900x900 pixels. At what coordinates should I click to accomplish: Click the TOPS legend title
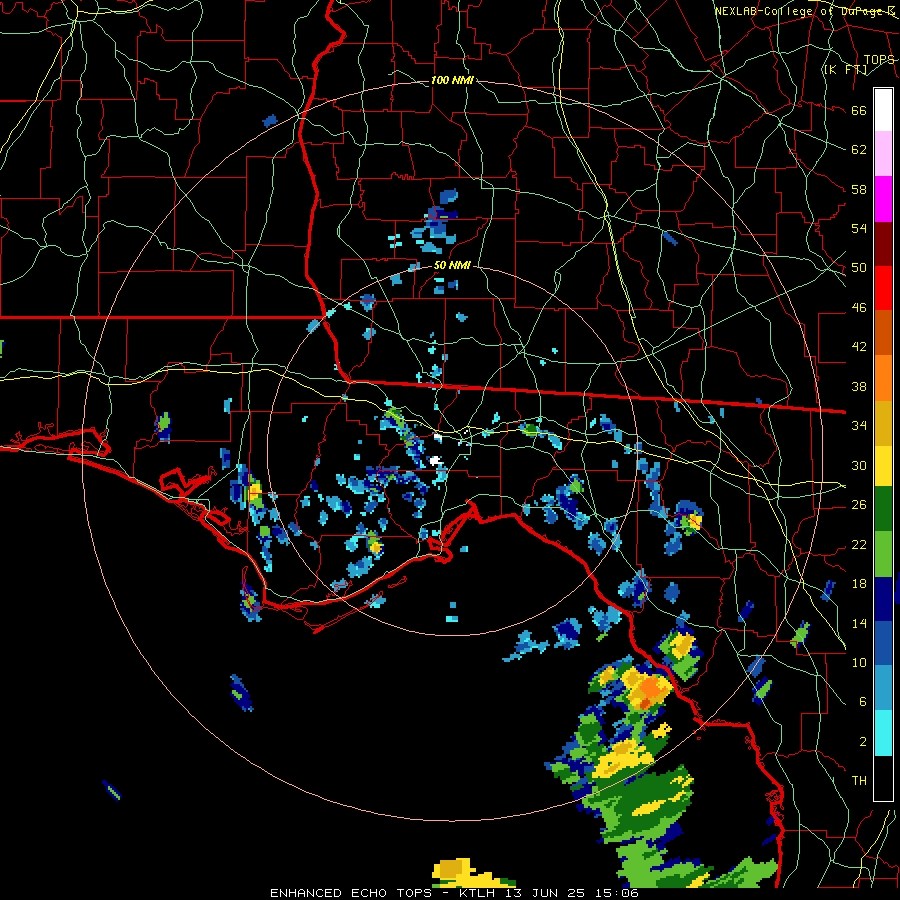click(879, 60)
